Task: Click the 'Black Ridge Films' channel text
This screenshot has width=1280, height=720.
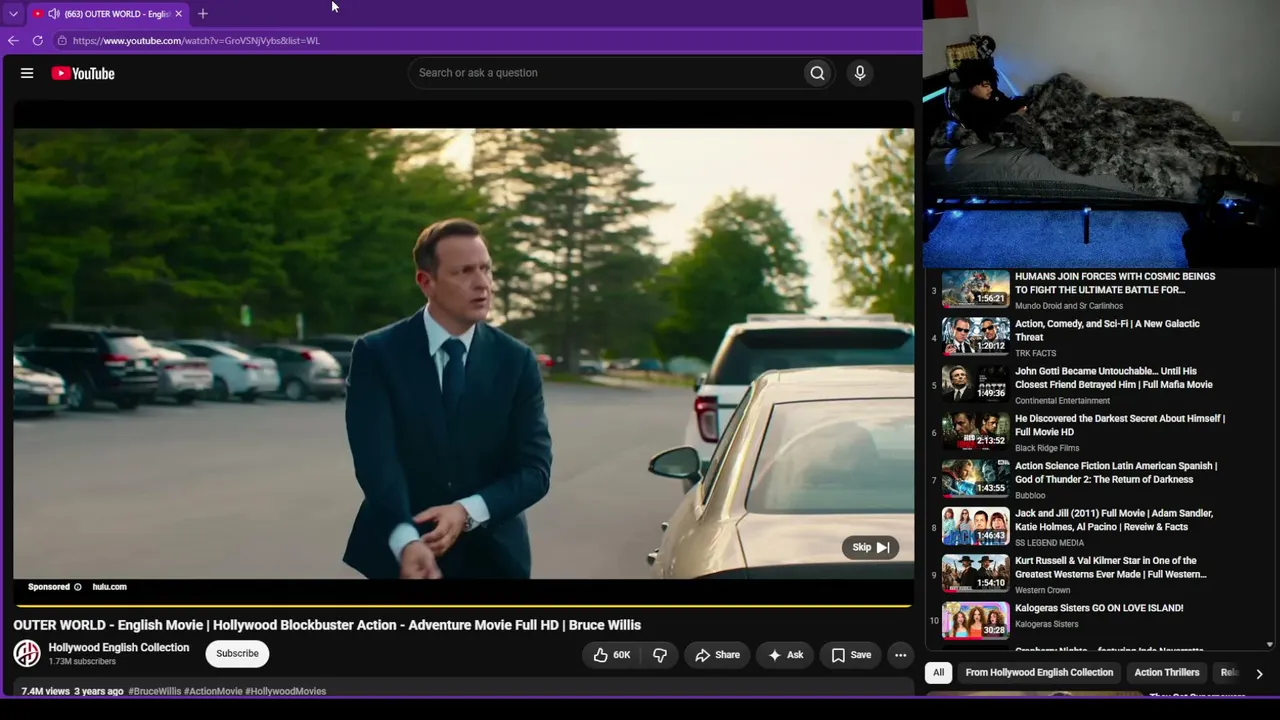Action: click(1047, 448)
